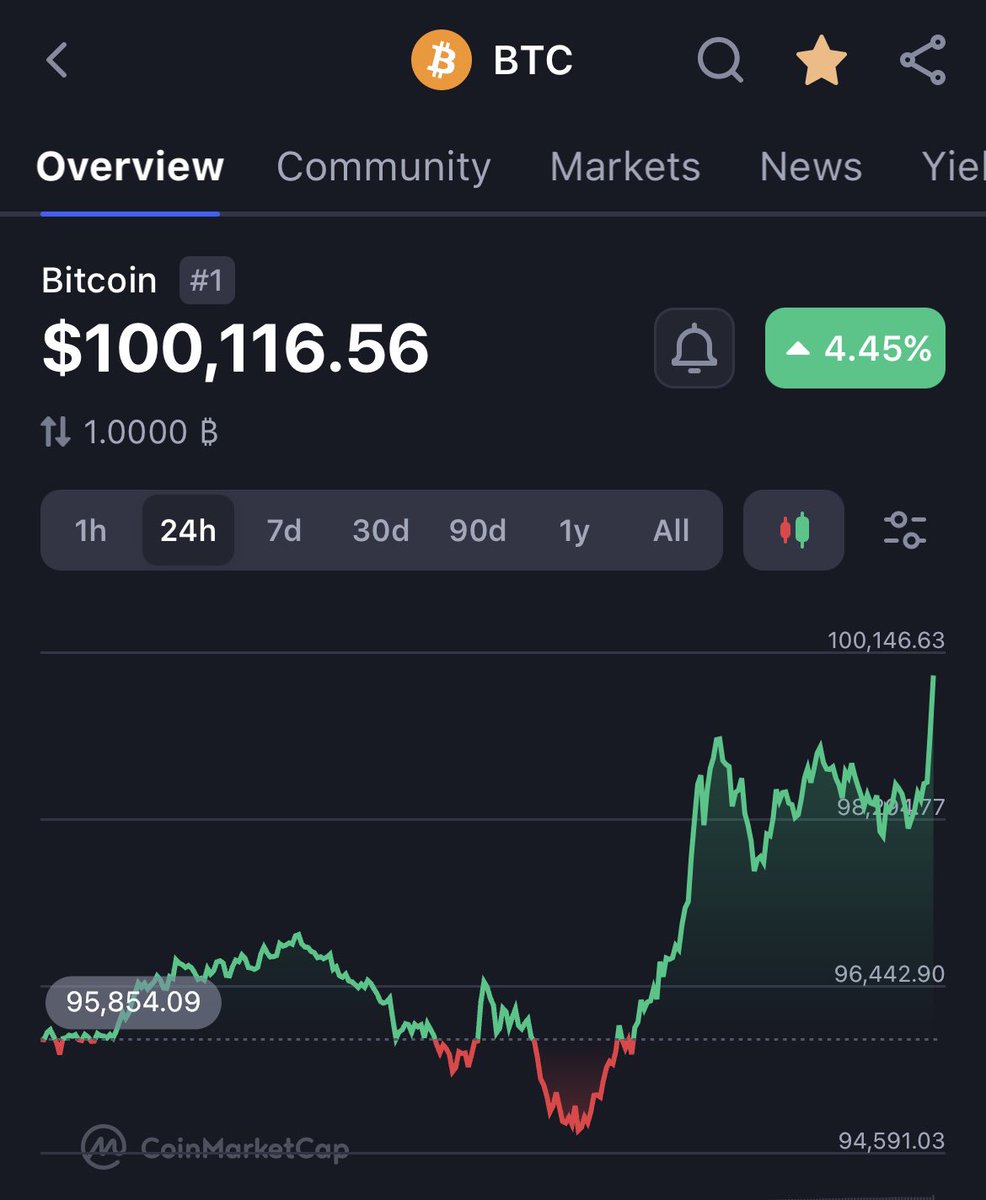Open the search magnifier icon
The width and height of the screenshot is (986, 1200).
click(720, 61)
